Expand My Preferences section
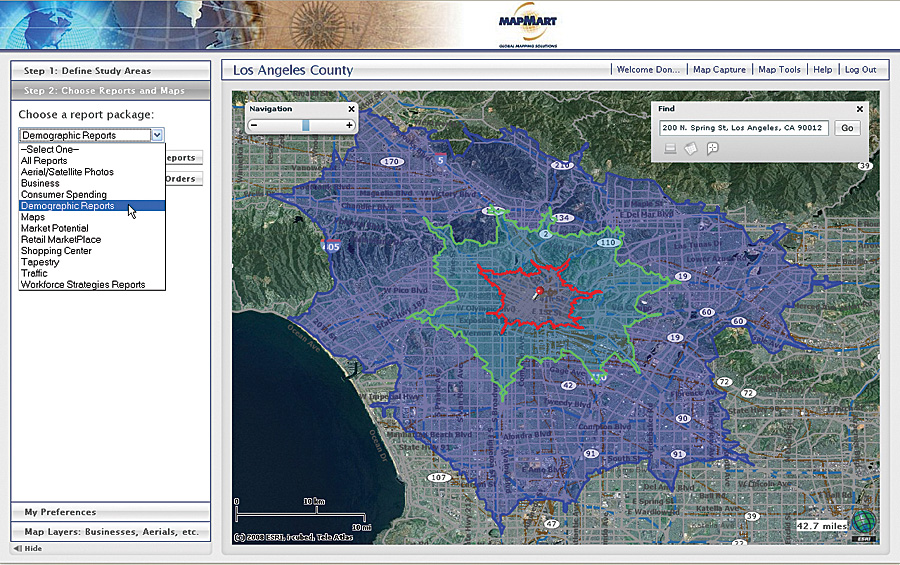This screenshot has width=900, height=565. (110, 512)
